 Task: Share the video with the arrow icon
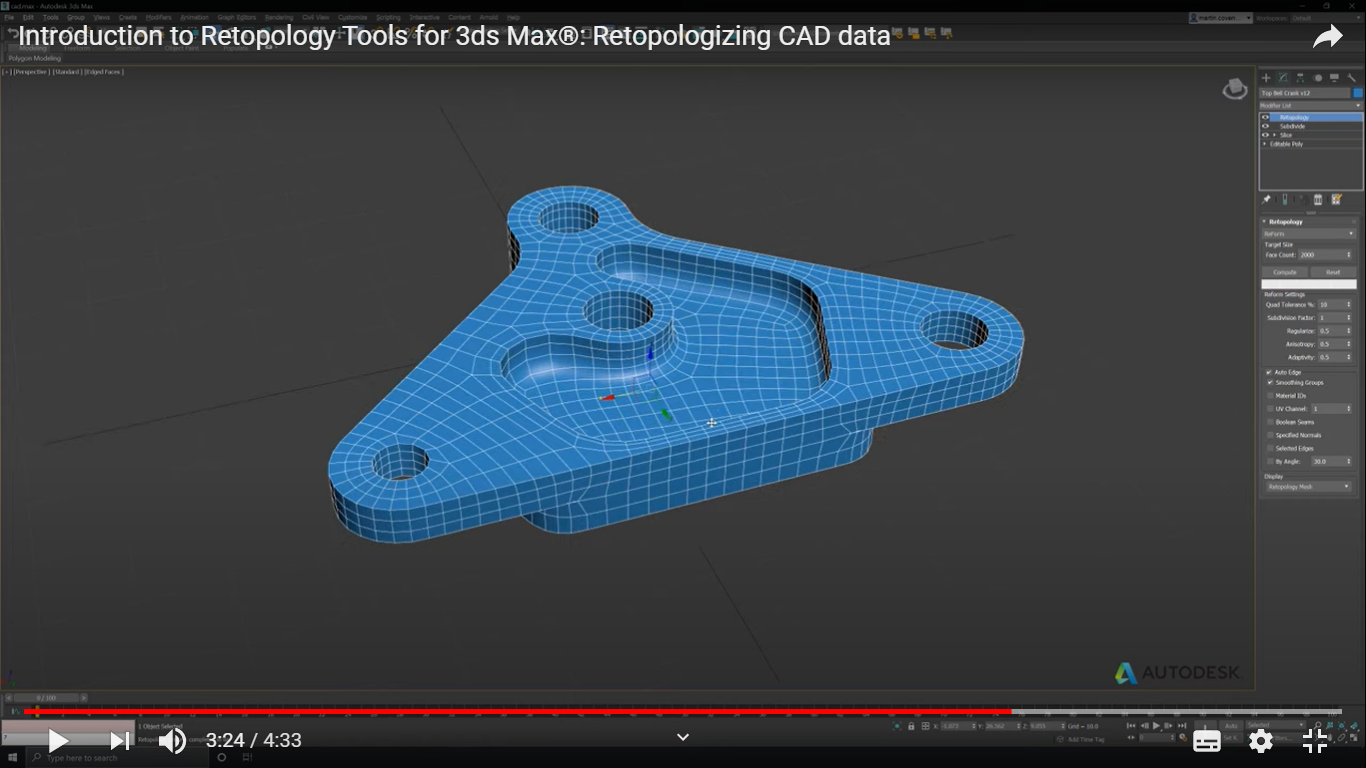1327,38
